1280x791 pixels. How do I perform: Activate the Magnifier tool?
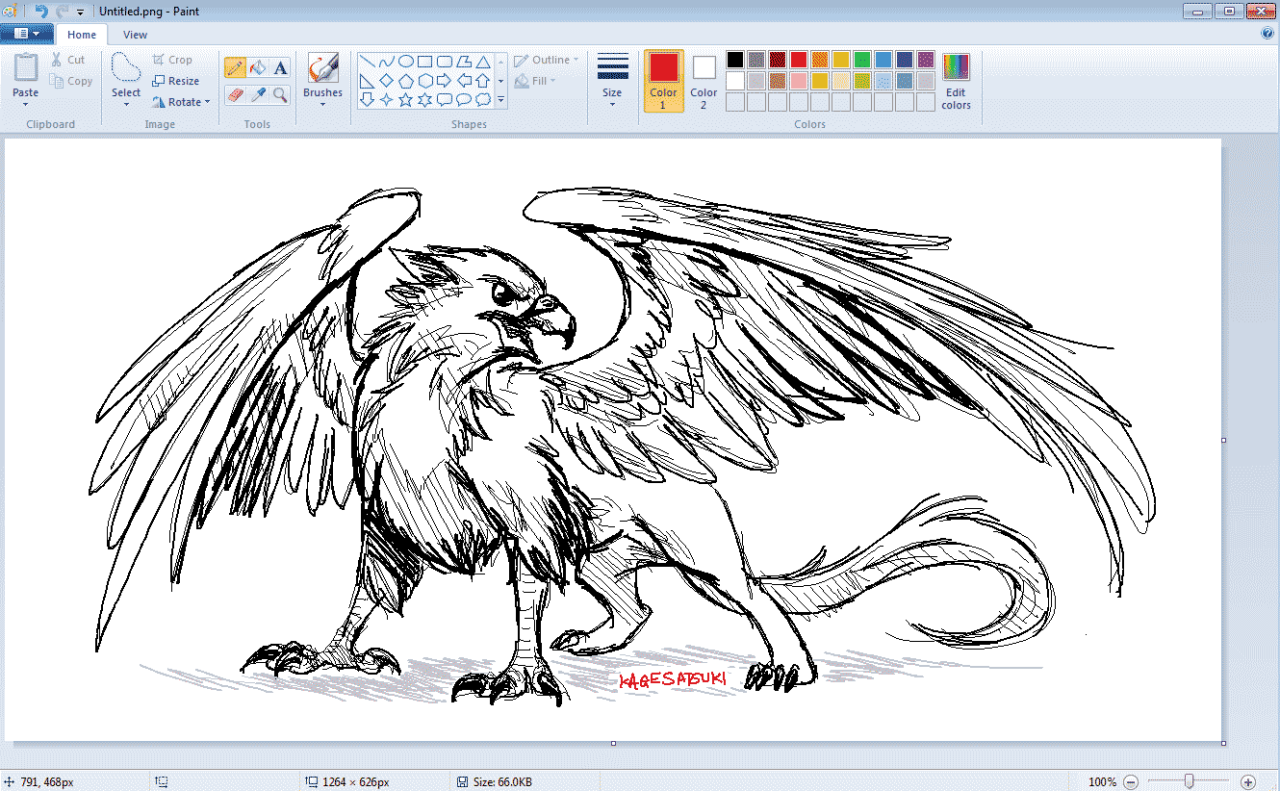[x=280, y=95]
